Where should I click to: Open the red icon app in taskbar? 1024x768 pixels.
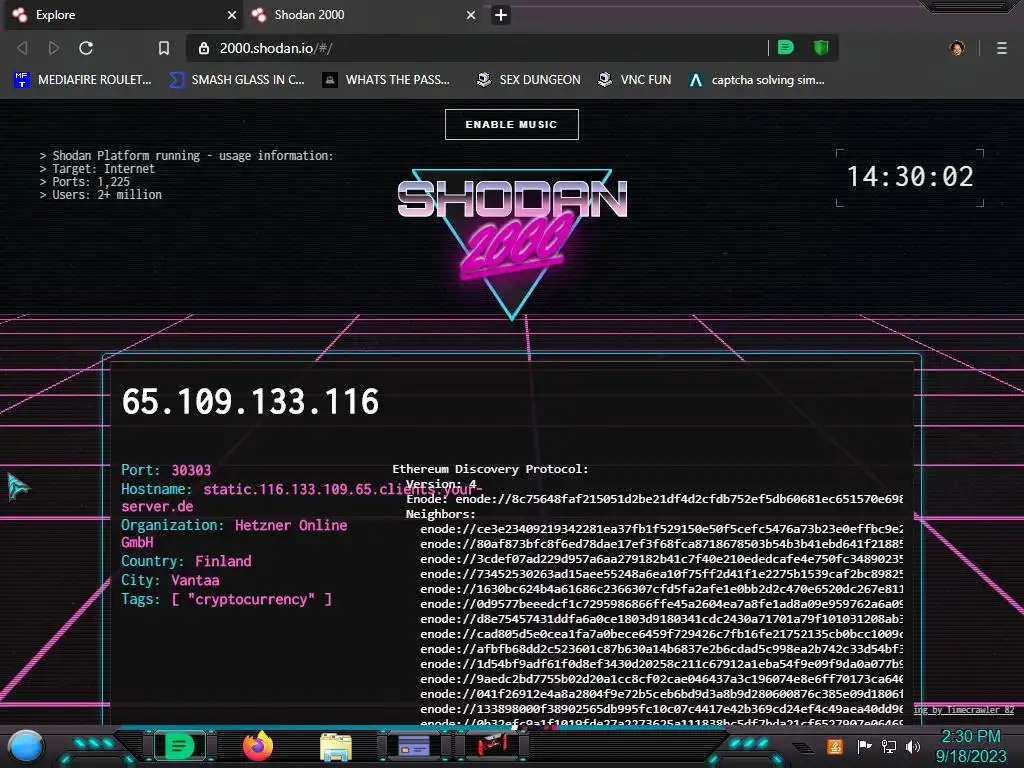(x=492, y=744)
